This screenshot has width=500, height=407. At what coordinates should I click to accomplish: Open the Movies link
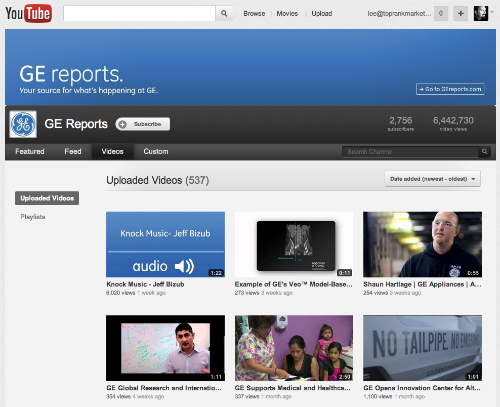click(x=287, y=14)
